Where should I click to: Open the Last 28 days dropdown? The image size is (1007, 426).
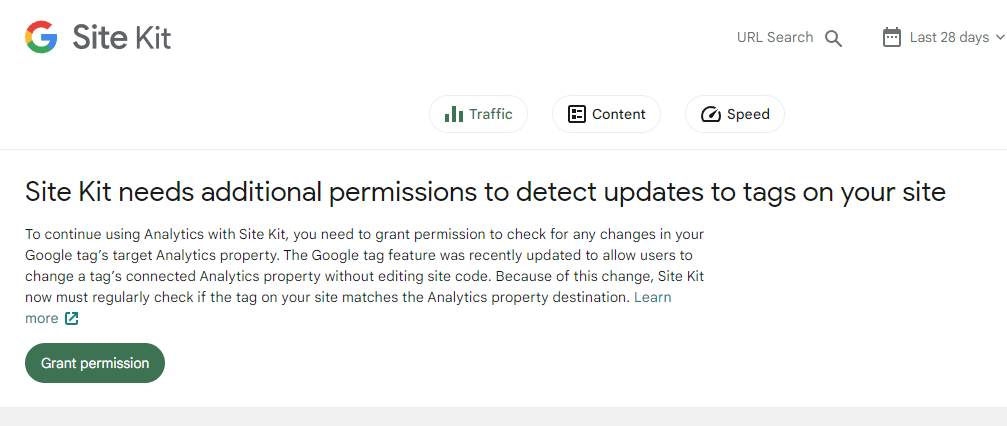(948, 38)
